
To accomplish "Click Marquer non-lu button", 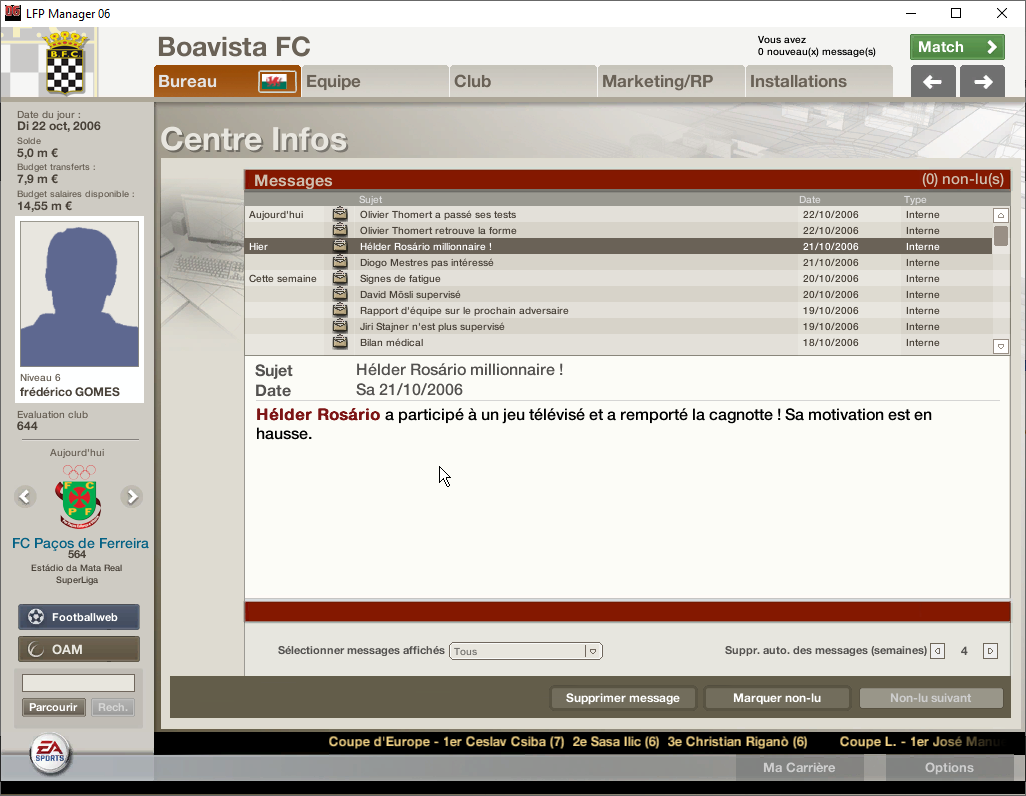I will [x=777, y=698].
